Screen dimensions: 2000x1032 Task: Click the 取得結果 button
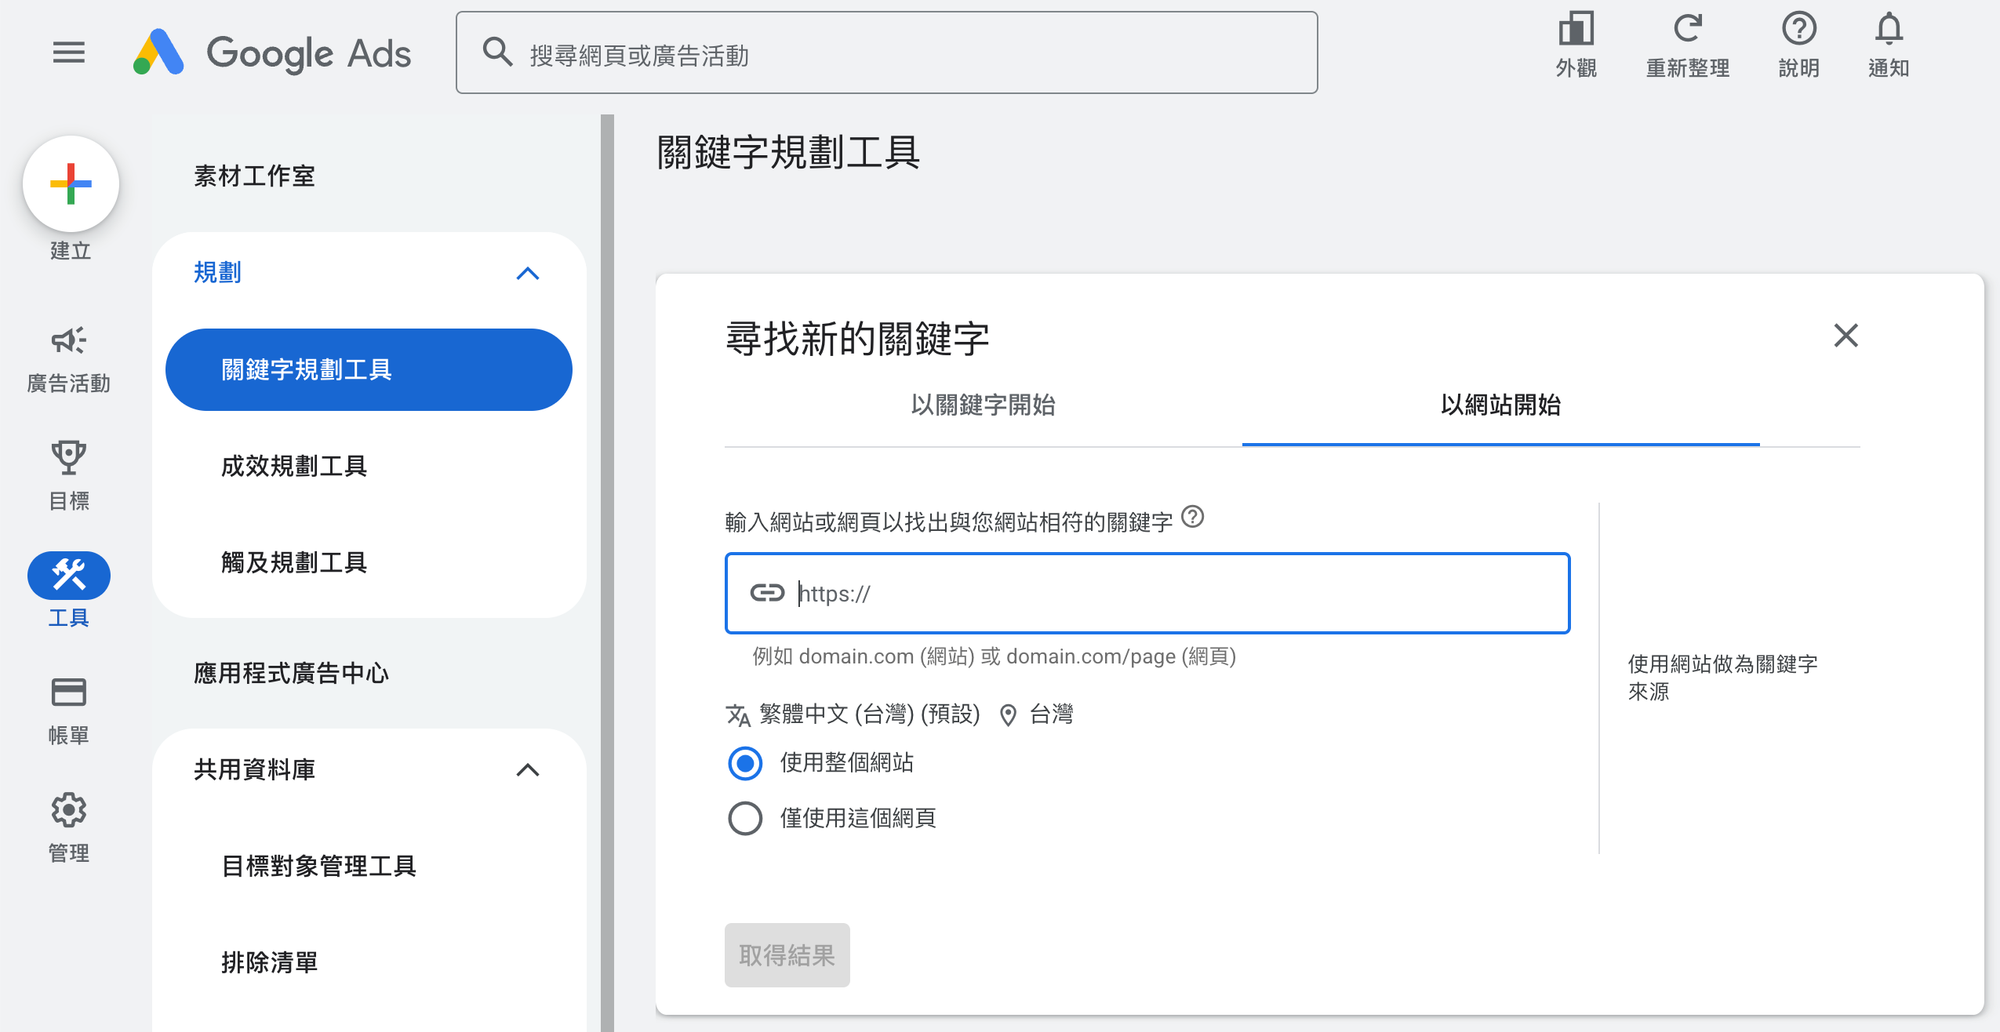(x=787, y=955)
